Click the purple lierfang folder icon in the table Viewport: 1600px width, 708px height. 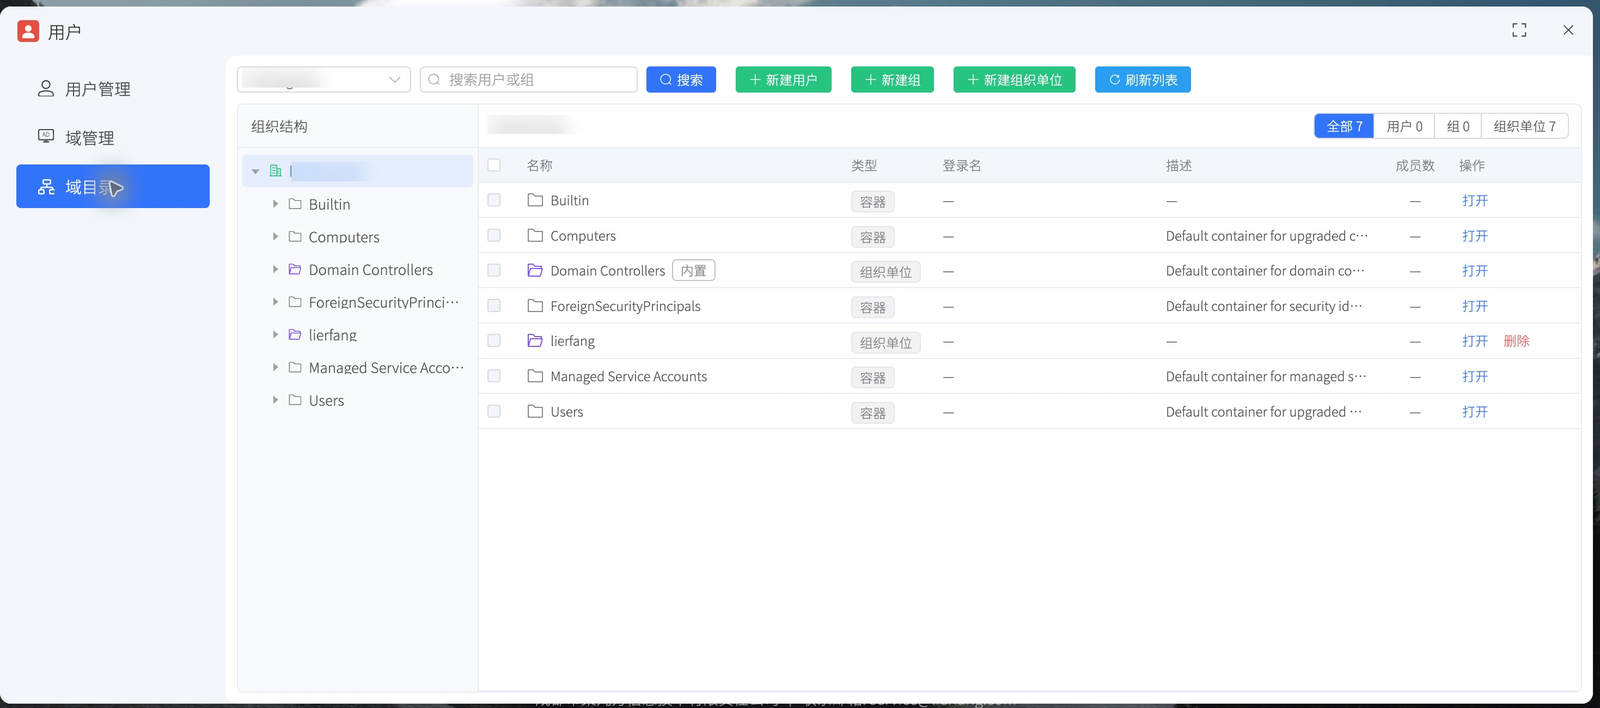[x=535, y=341]
